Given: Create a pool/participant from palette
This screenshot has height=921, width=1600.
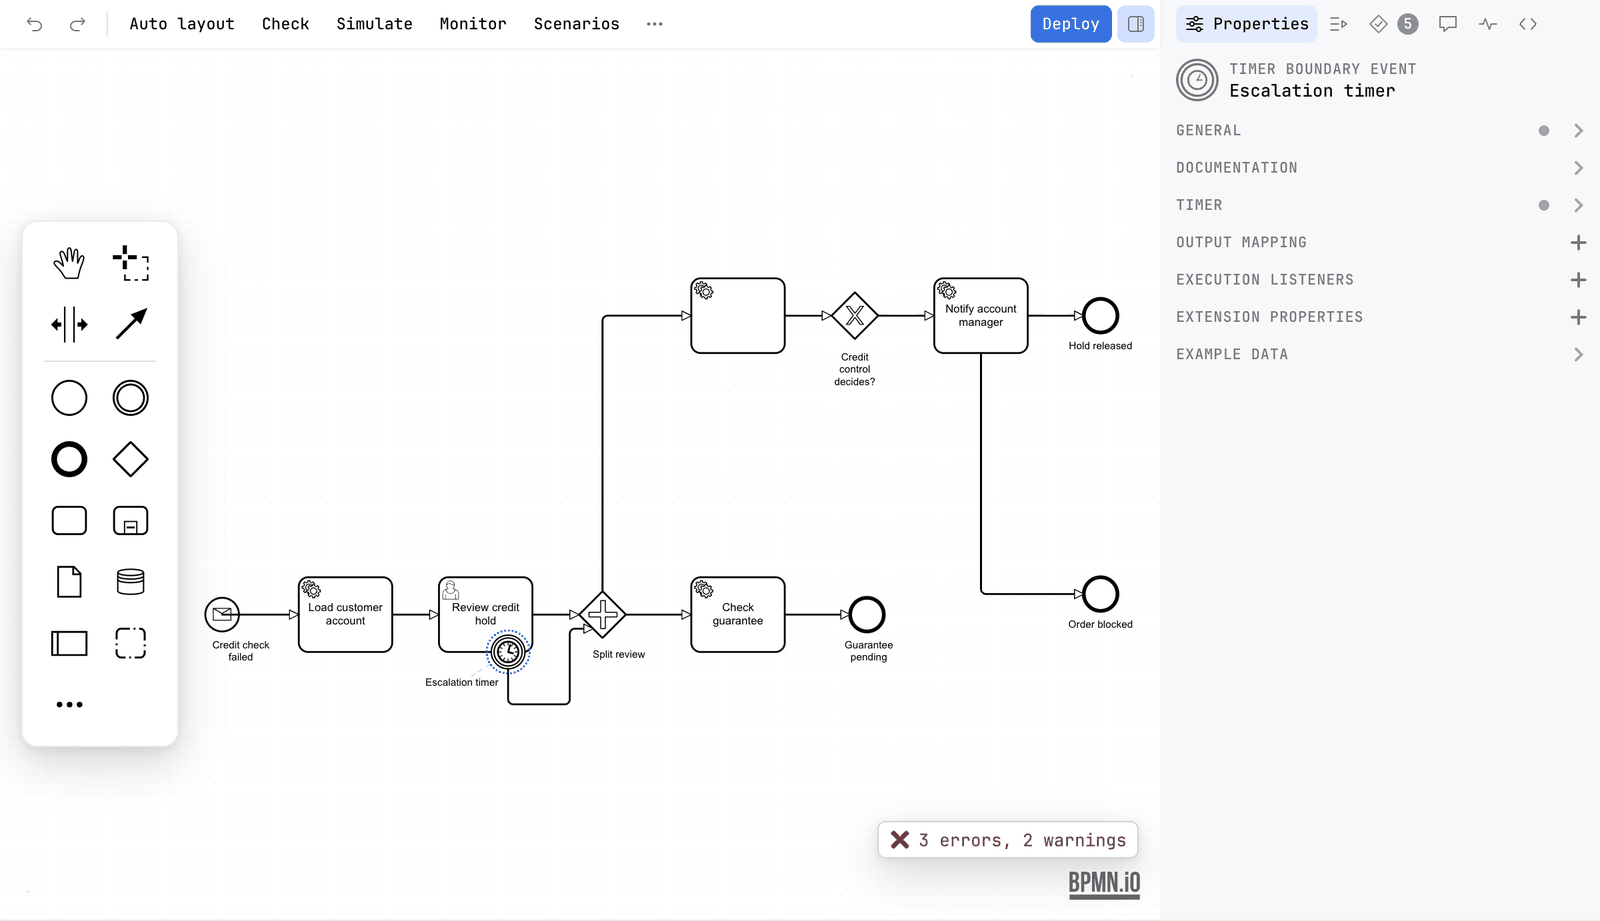Looking at the screenshot, I should [x=69, y=643].
